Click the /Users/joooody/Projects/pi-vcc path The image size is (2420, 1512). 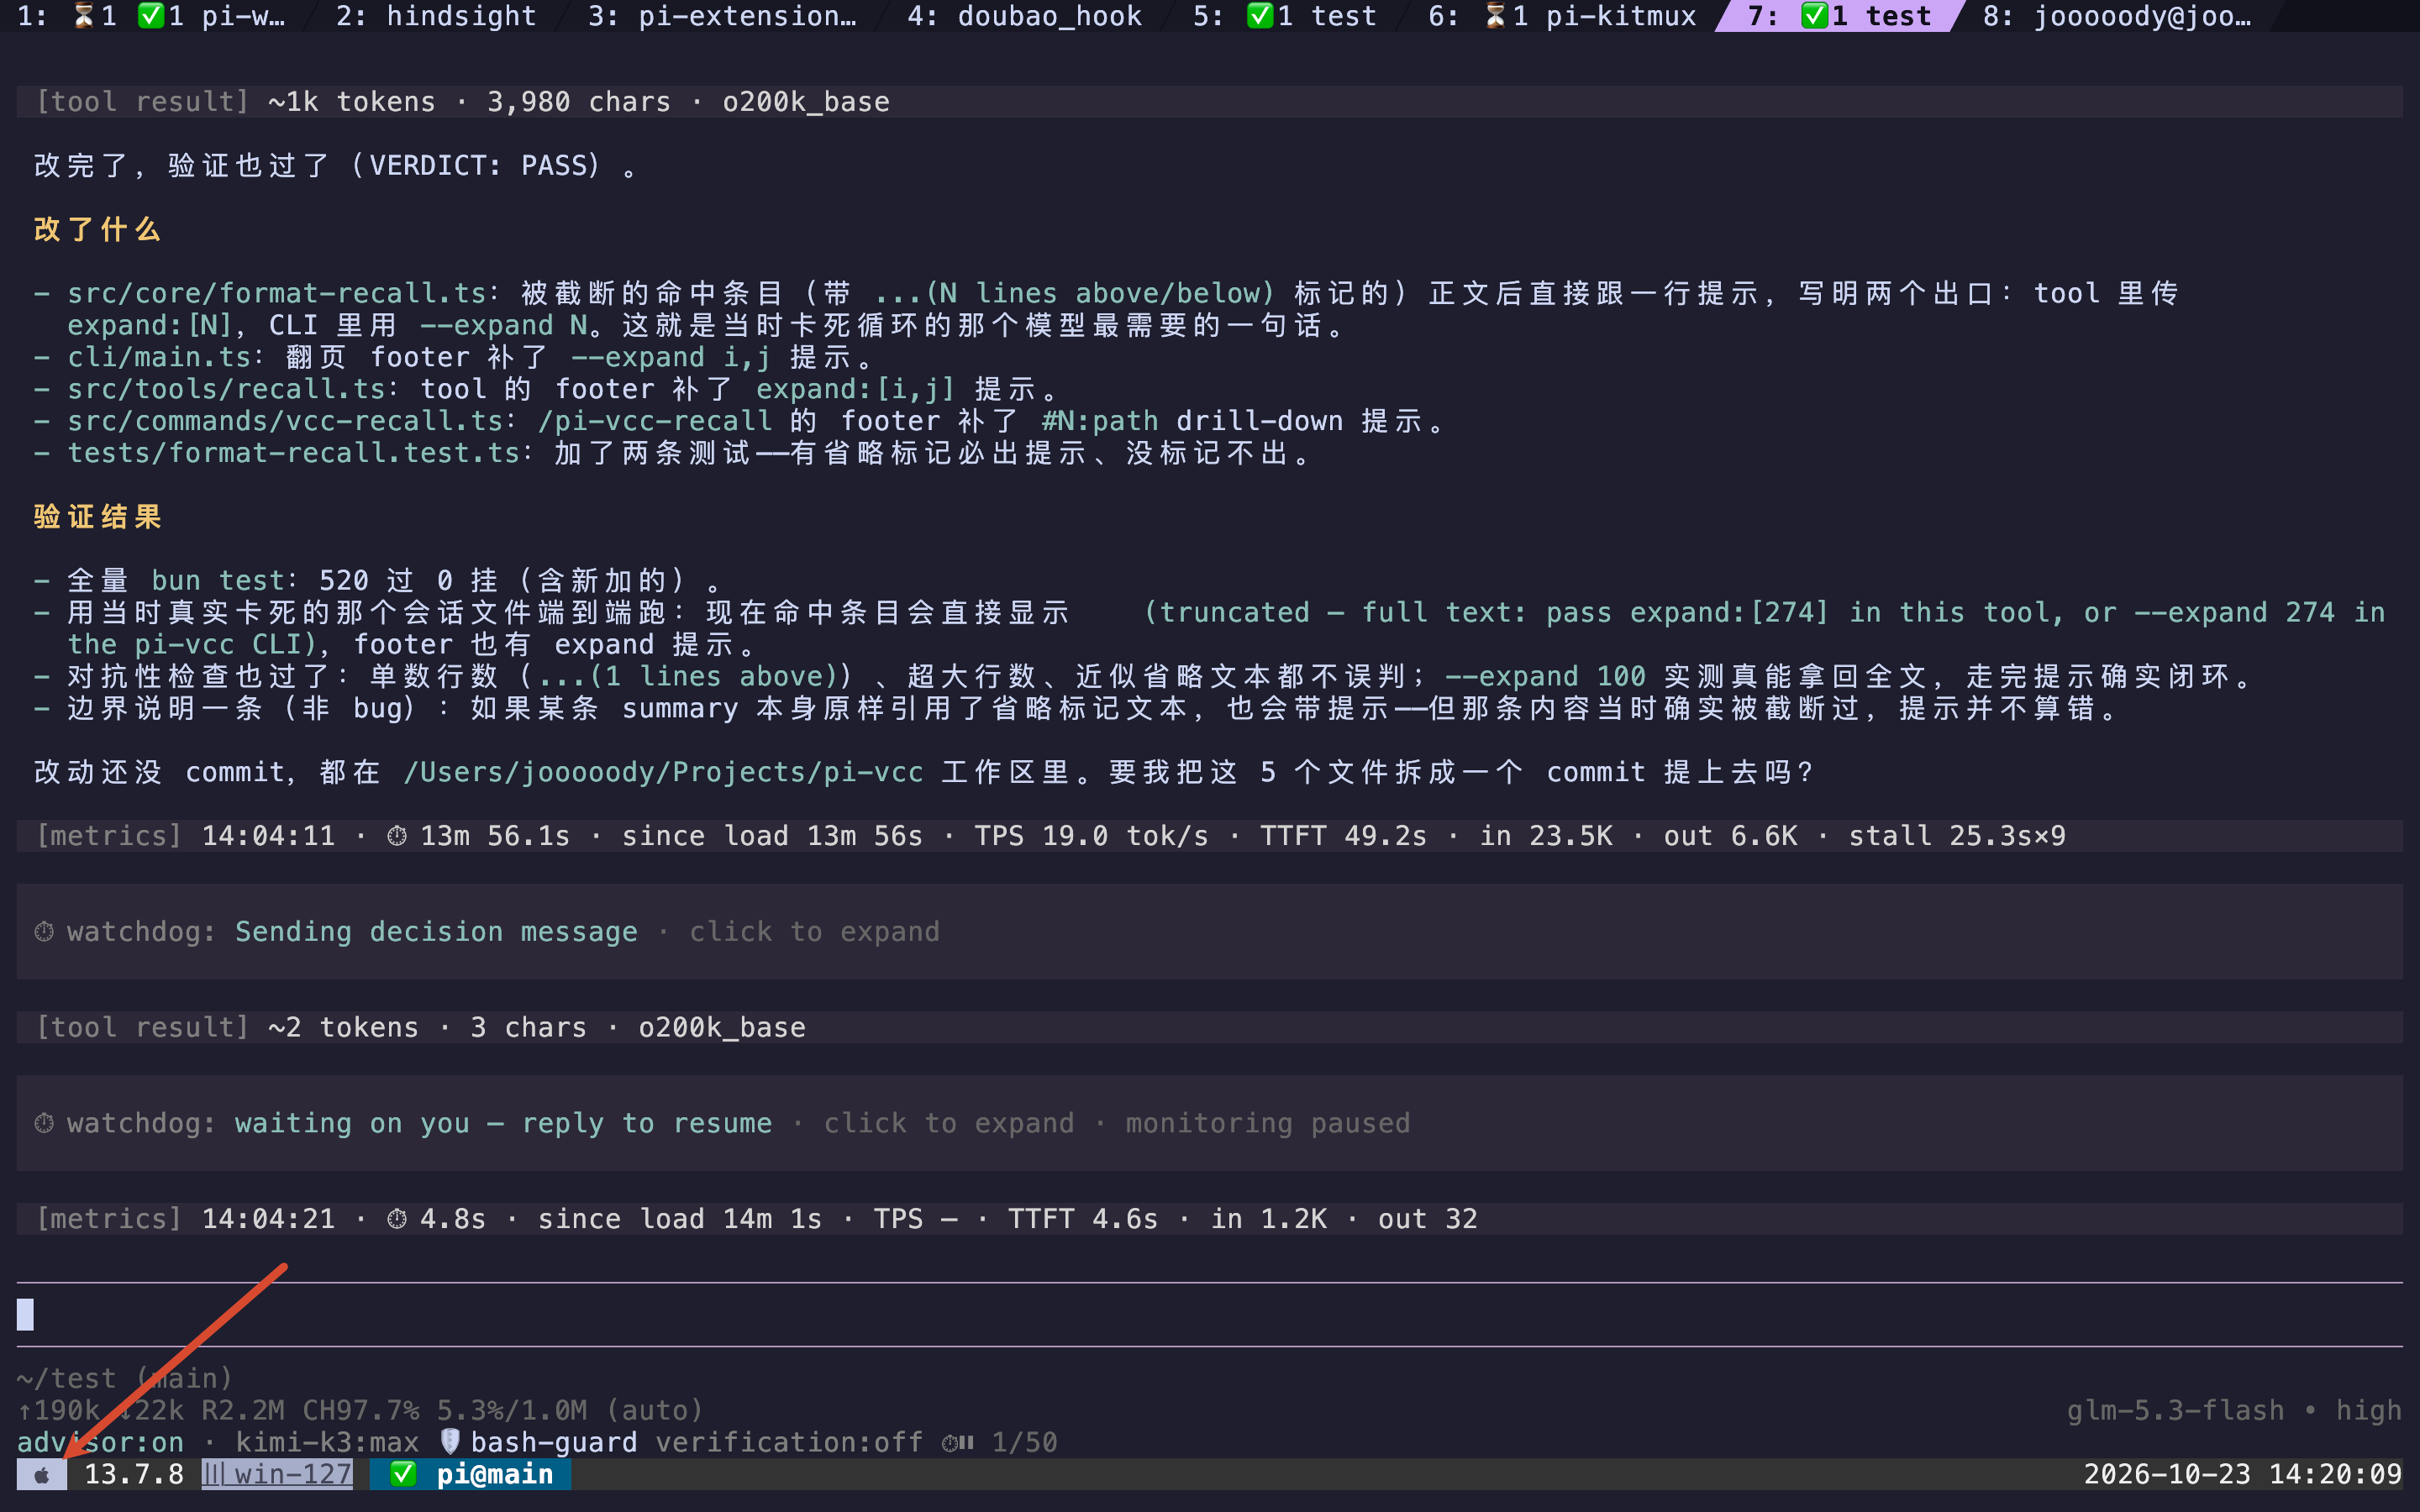point(663,772)
